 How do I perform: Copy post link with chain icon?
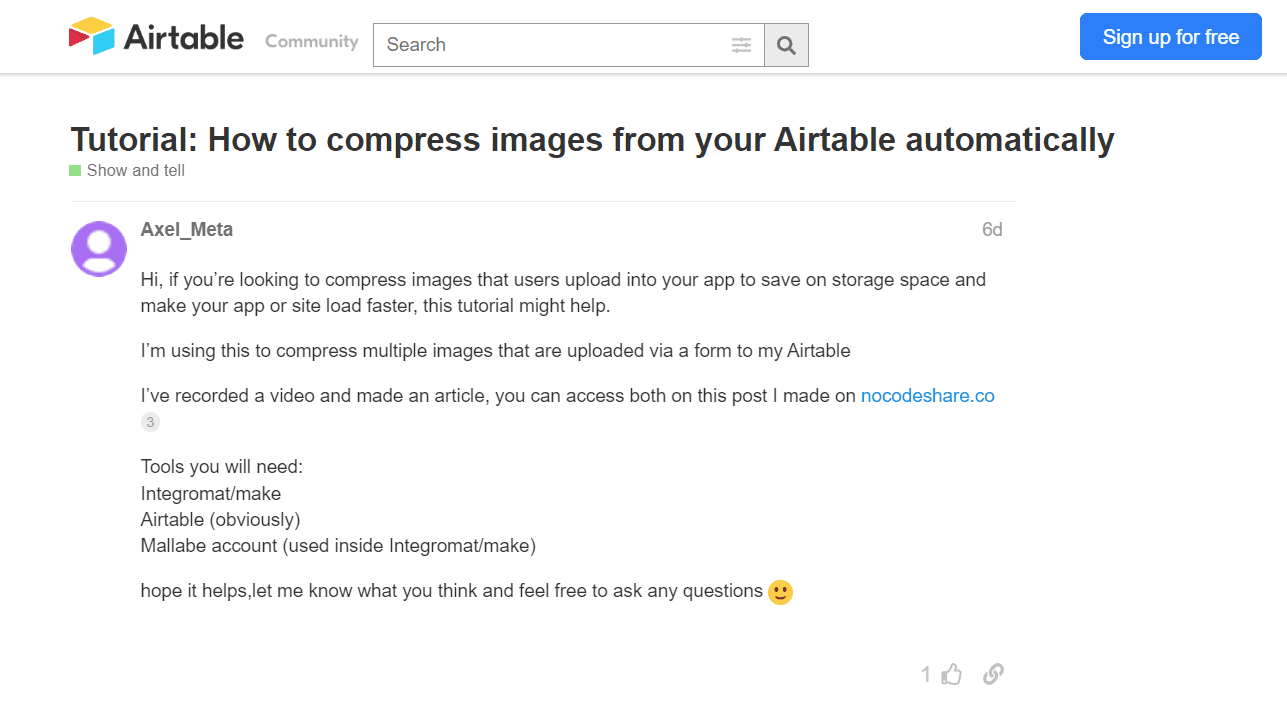(993, 675)
